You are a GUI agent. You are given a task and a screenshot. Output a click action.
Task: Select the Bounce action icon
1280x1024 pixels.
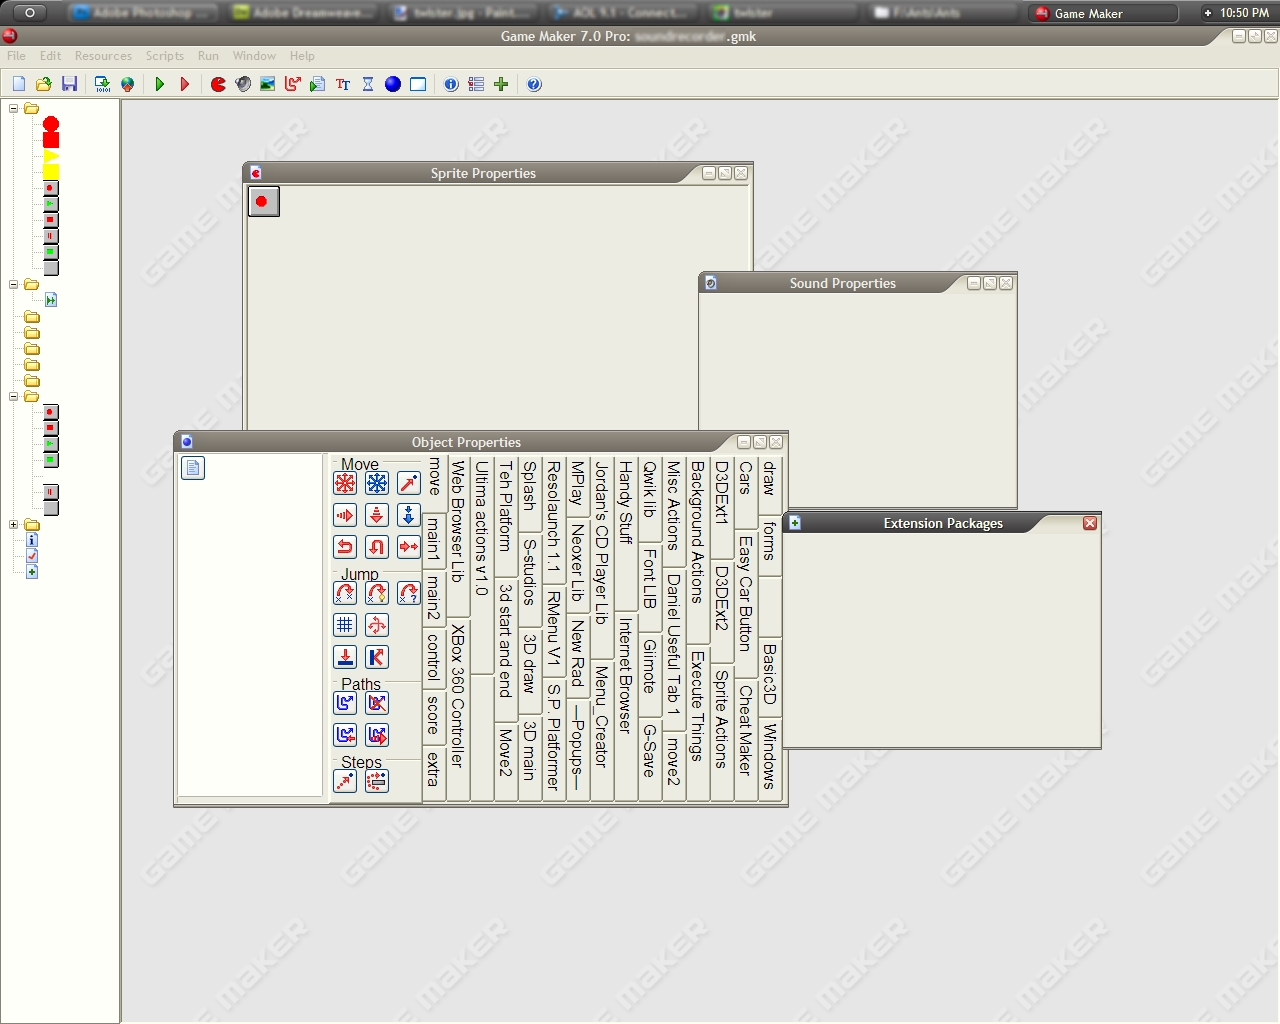click(377, 657)
